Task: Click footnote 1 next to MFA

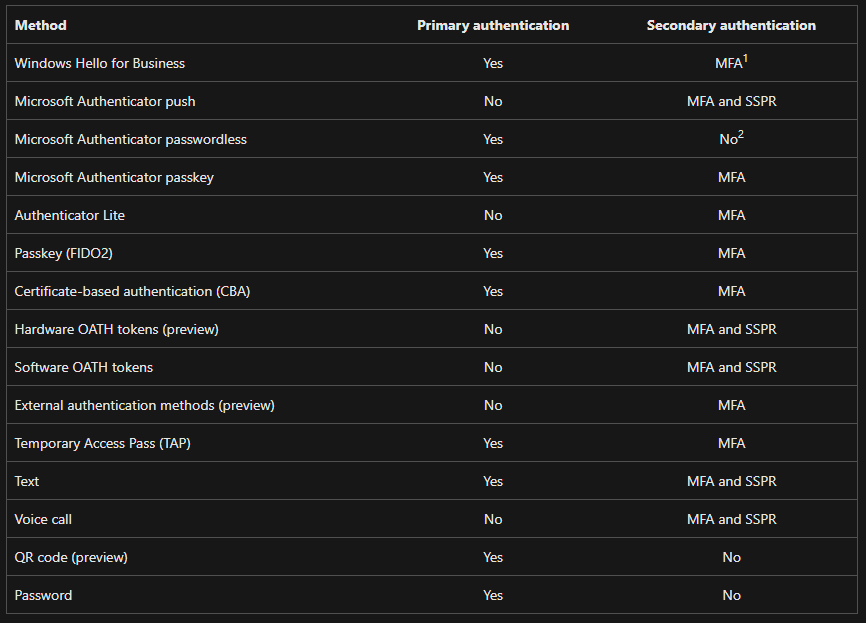Action: click(x=746, y=58)
